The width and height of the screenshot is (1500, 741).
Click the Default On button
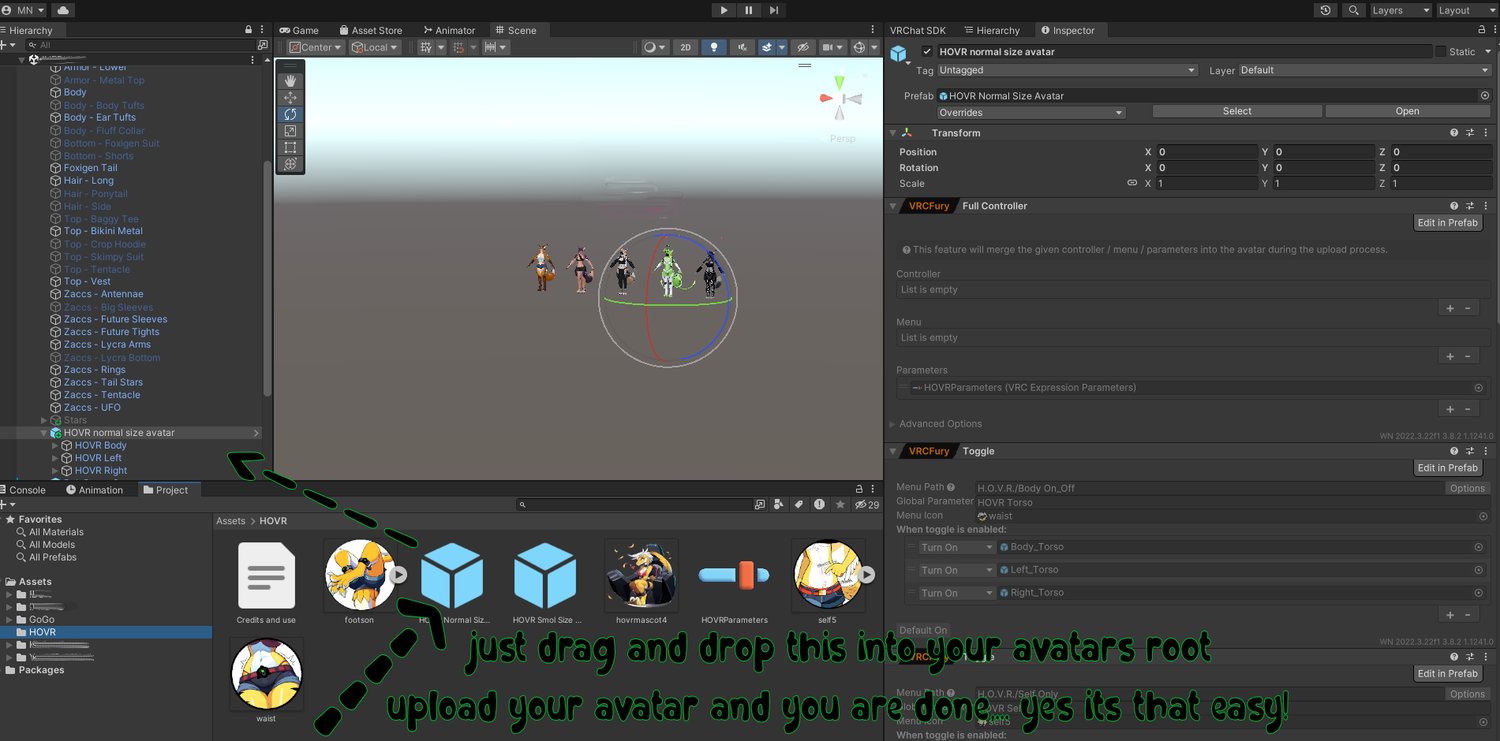click(923, 630)
